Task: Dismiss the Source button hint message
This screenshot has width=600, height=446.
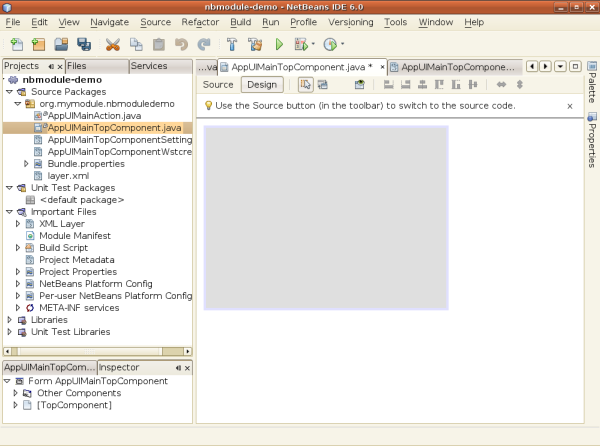Action: (x=570, y=106)
